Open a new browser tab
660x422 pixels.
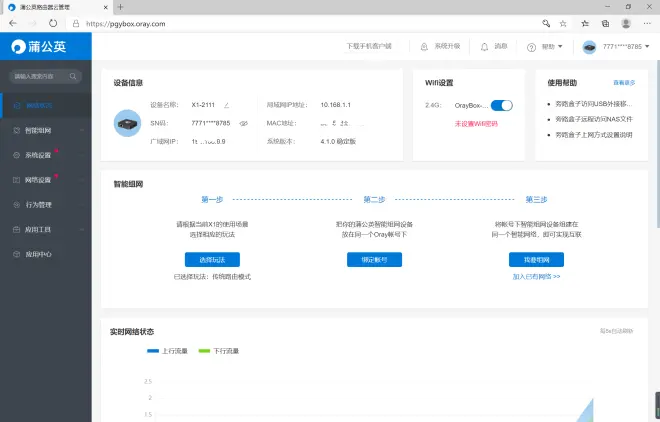[x=120, y=7]
